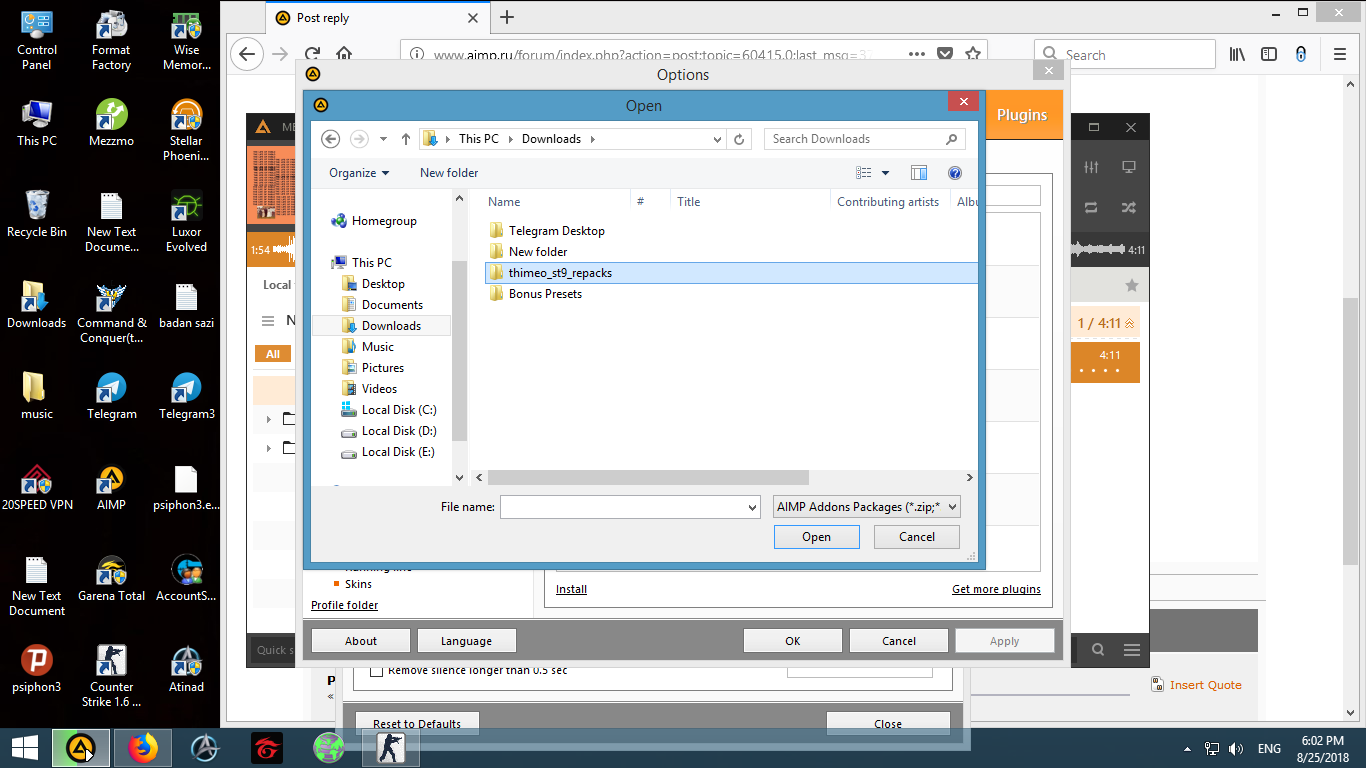Cancel the Open dialog
Image resolution: width=1366 pixels, height=768 pixels.
coord(917,537)
